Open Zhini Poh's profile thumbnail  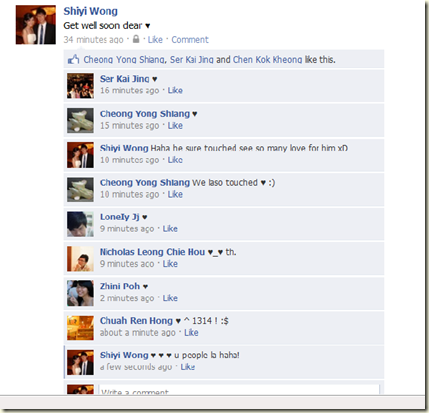coord(80,293)
